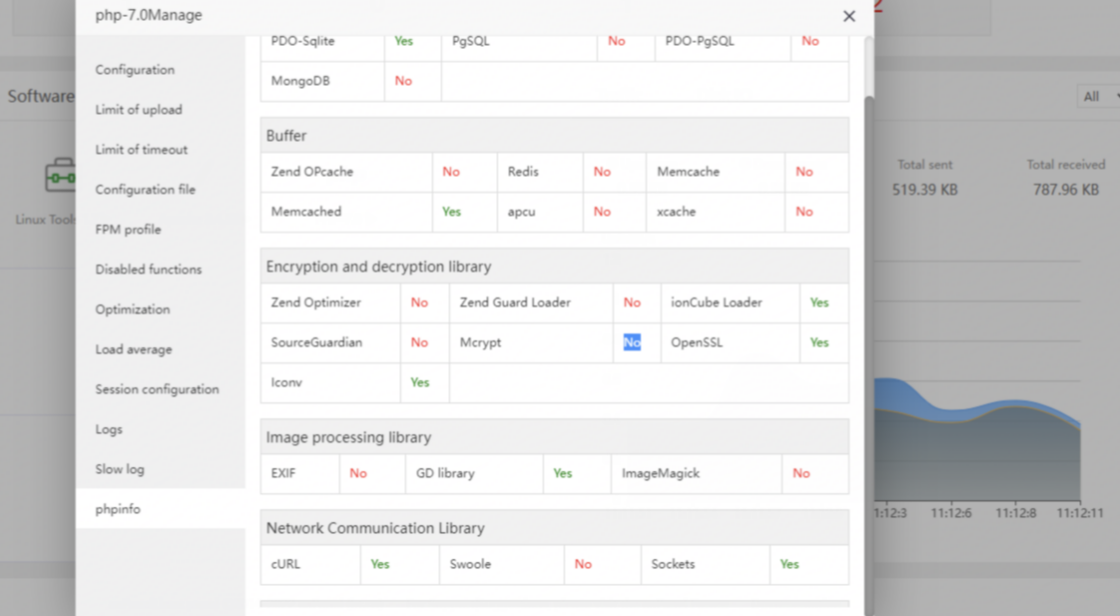Open the Configuration section
The image size is (1120, 616).
[x=135, y=70]
